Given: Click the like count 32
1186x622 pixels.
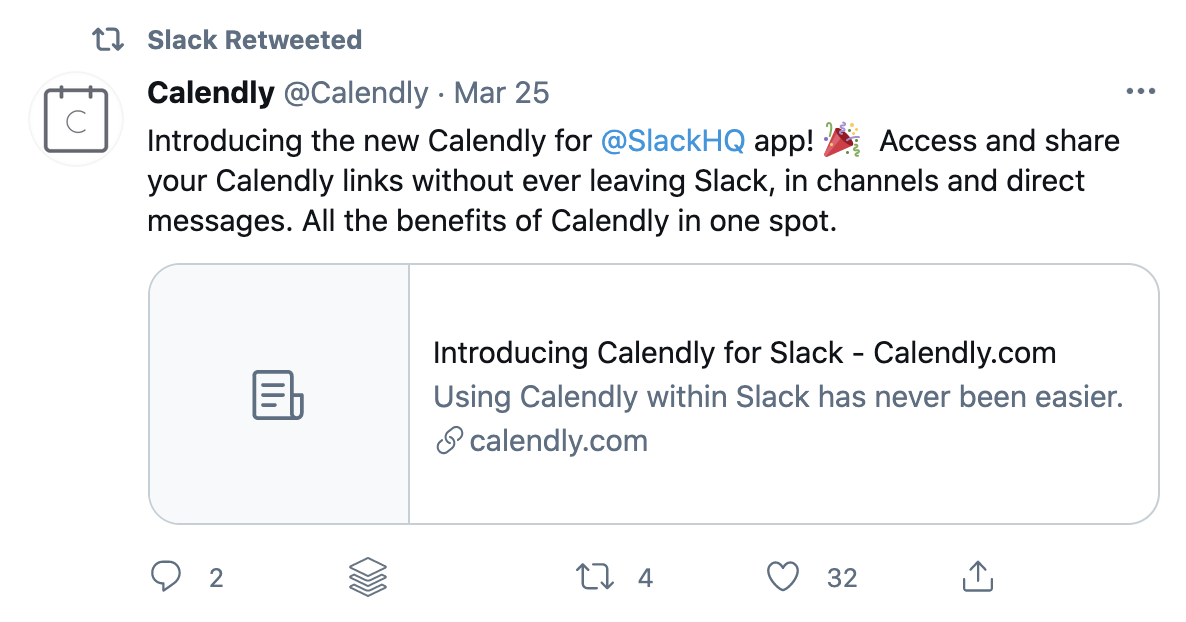Looking at the screenshot, I should click(842, 578).
